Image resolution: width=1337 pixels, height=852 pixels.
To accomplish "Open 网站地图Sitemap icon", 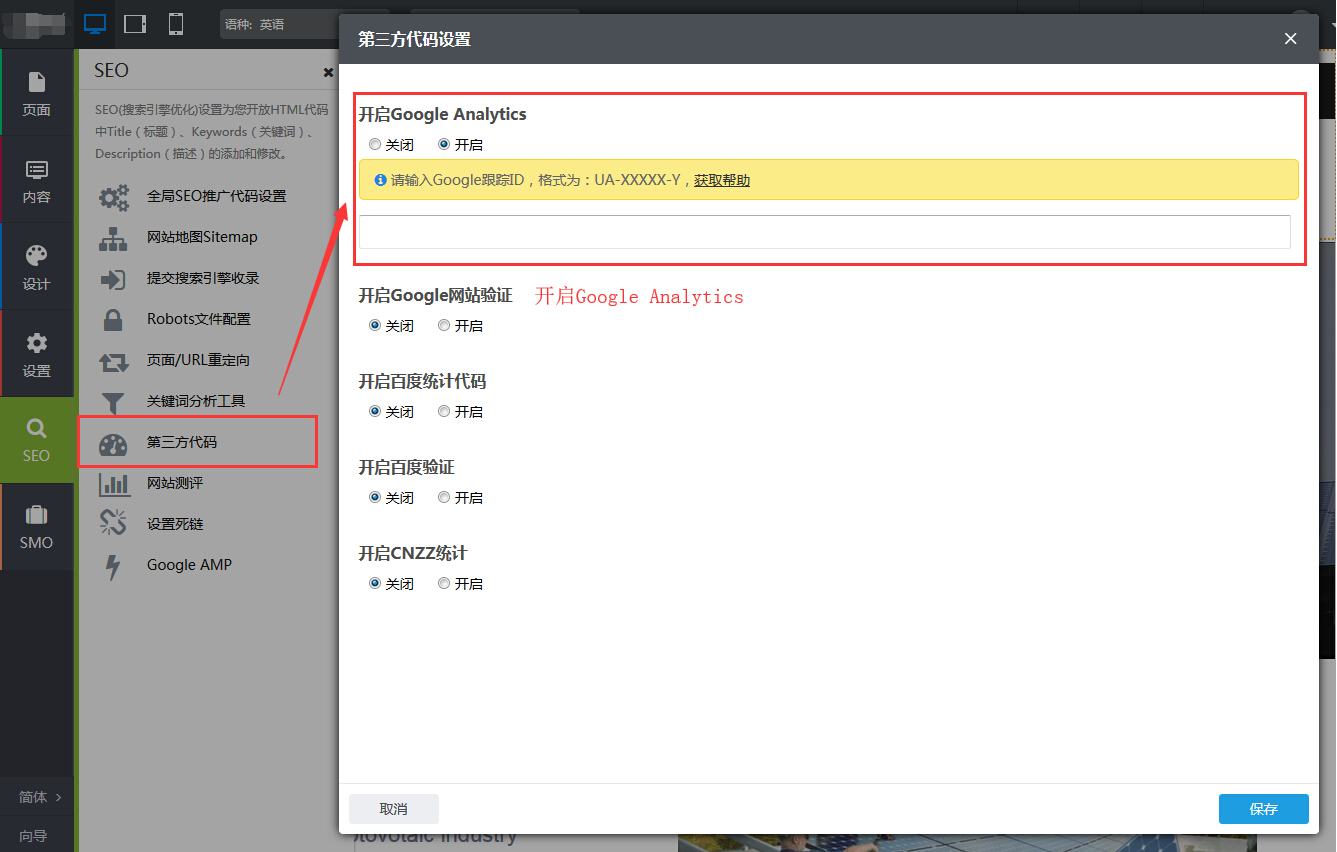I will (113, 238).
